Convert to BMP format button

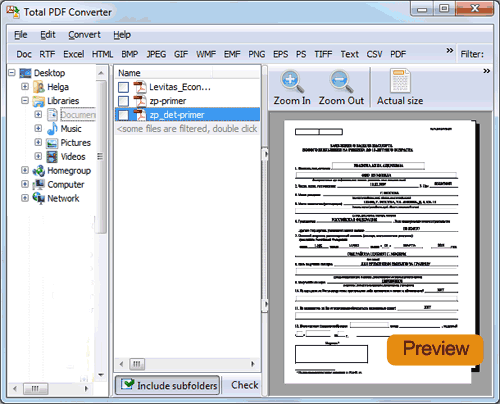point(130,54)
